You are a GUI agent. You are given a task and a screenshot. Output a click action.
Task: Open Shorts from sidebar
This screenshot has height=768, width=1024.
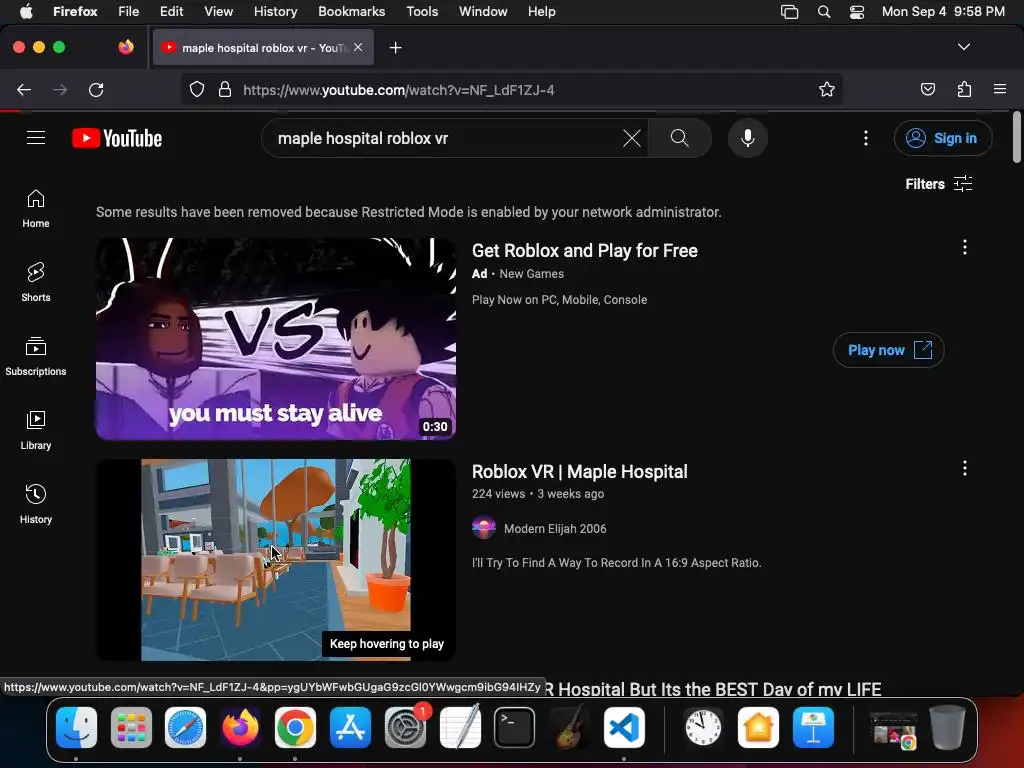(x=36, y=283)
